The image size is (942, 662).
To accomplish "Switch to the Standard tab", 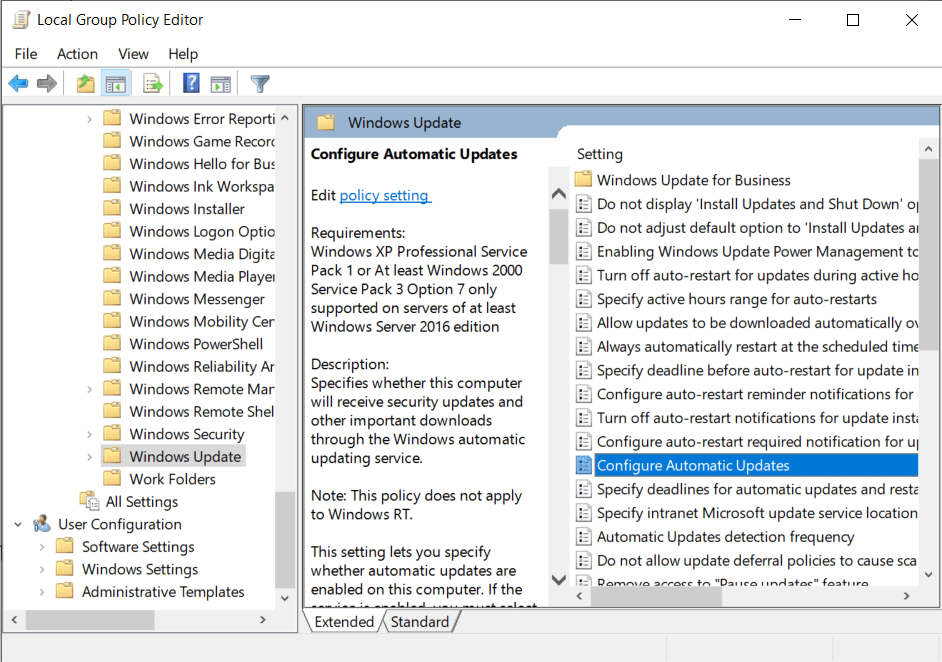I will [419, 621].
